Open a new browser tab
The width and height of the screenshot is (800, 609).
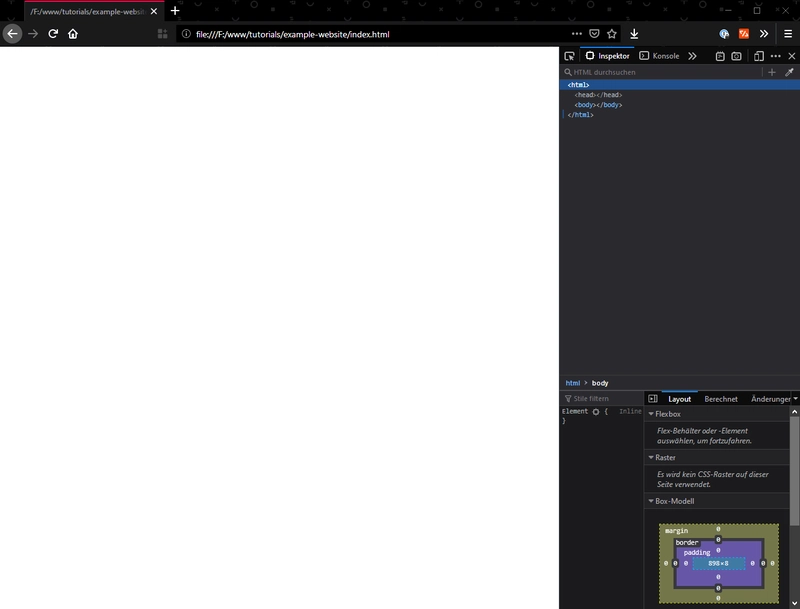(175, 10)
